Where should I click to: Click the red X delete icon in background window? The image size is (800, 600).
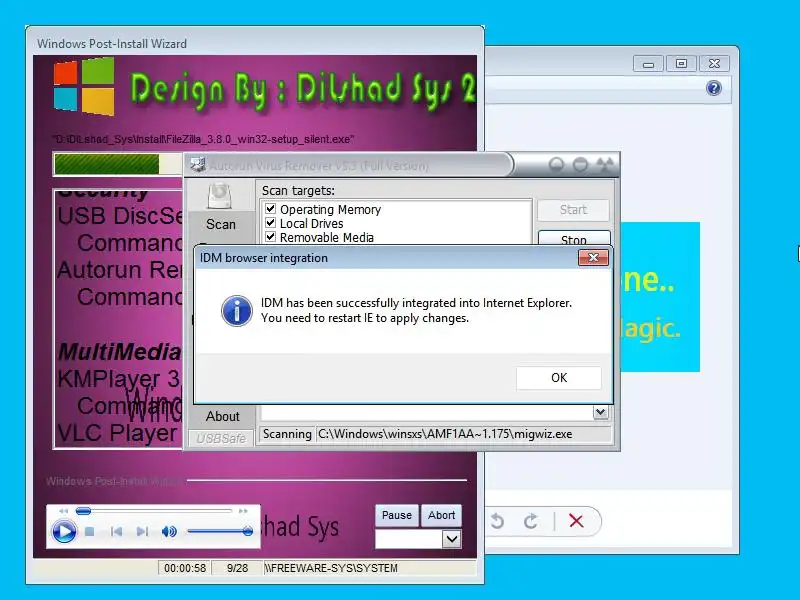pyautogui.click(x=576, y=521)
